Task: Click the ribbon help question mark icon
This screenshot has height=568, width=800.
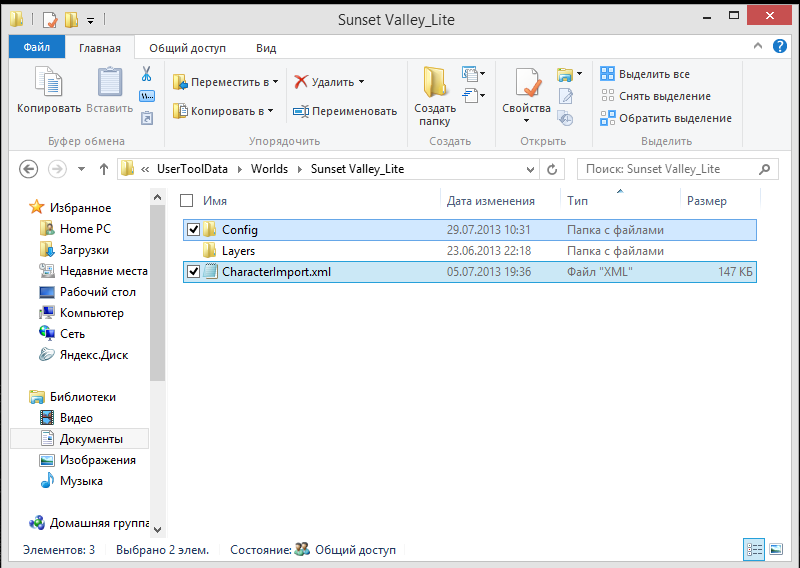Action: [x=783, y=47]
